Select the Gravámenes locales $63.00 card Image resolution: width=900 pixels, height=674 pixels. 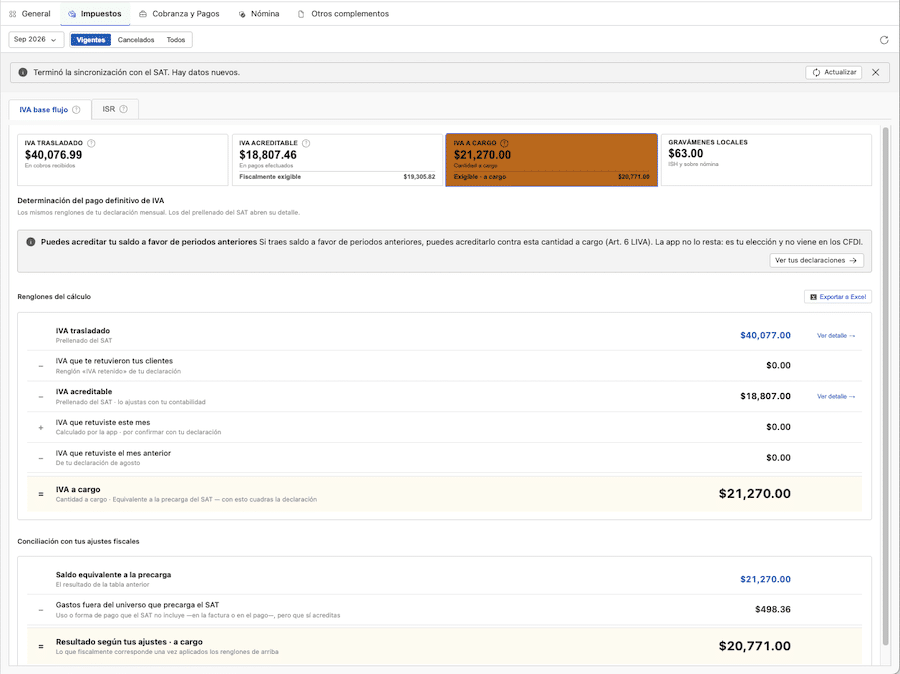click(x=766, y=160)
